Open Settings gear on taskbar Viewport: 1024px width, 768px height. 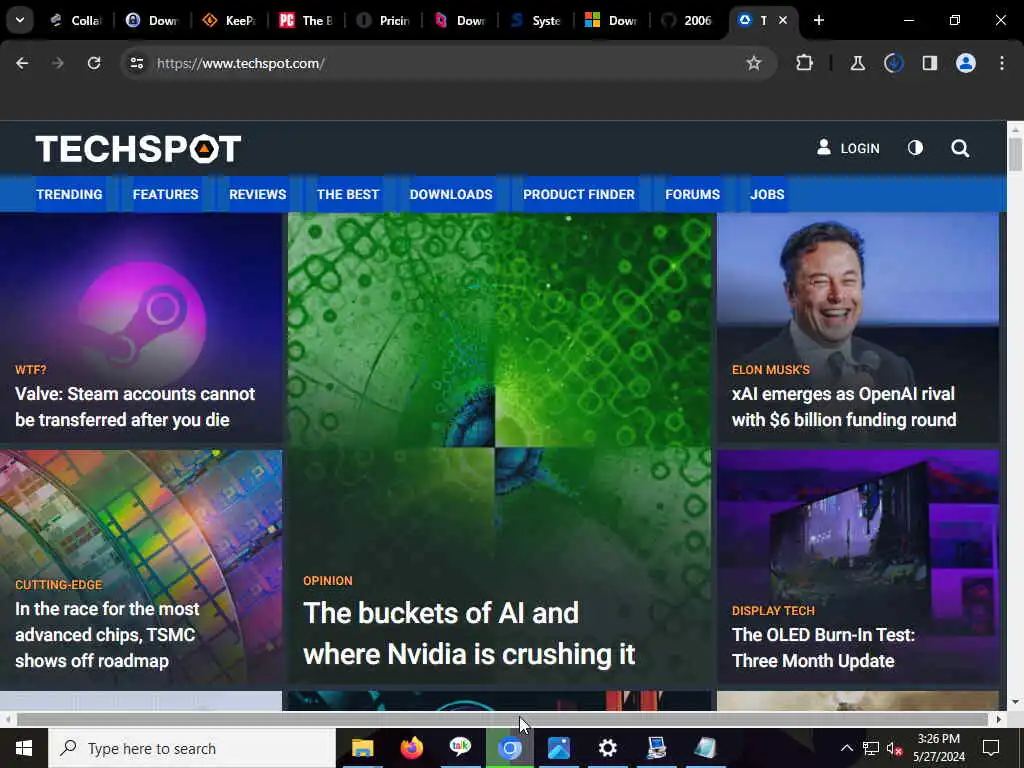607,748
